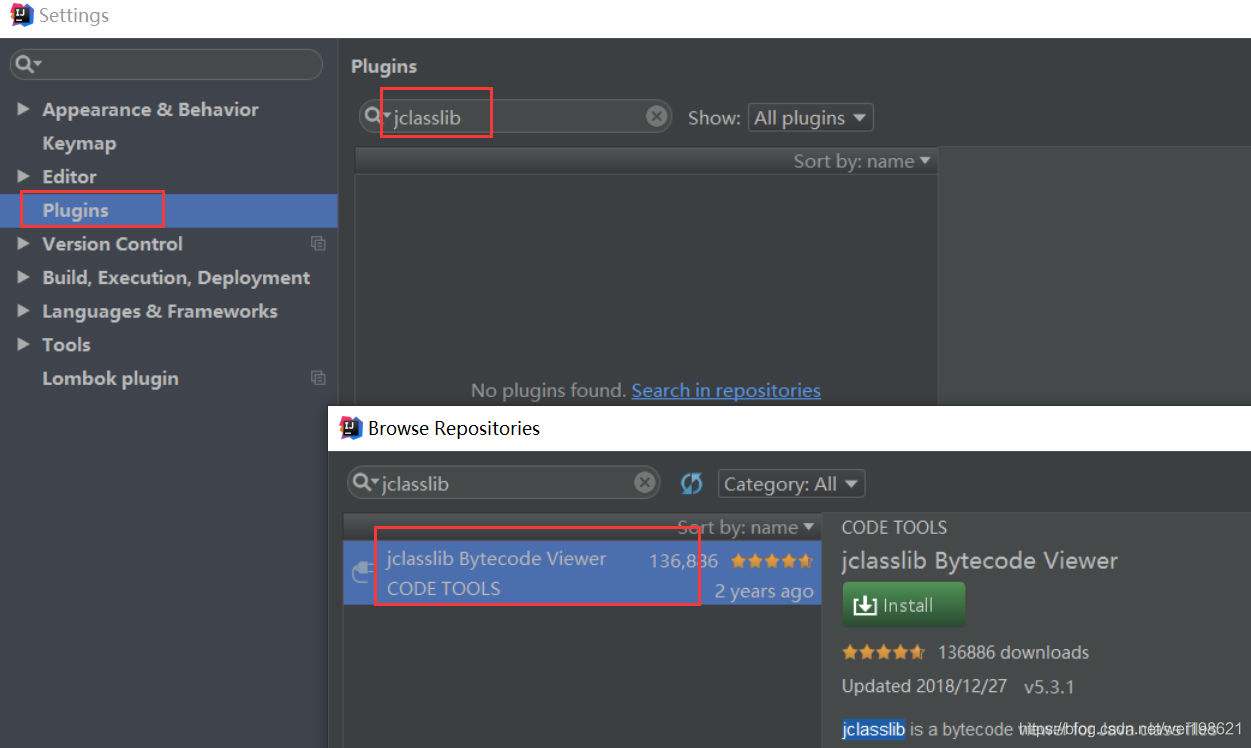Reload the plugin repository list with the refresh icon
This screenshot has height=748, width=1251.
point(691,484)
